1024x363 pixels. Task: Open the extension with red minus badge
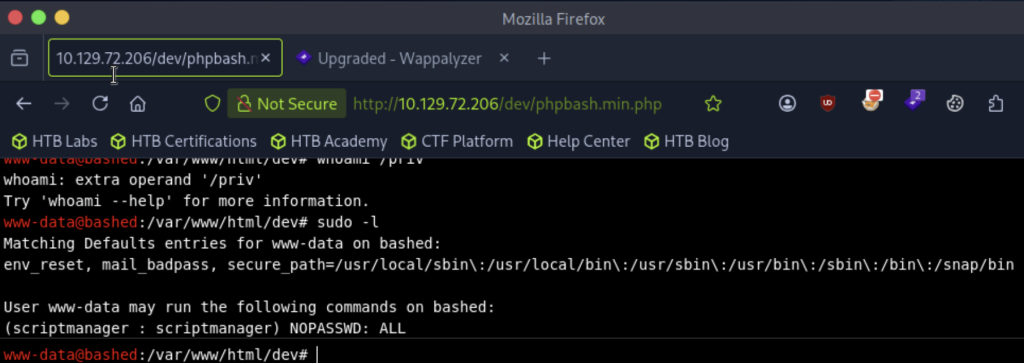871,101
